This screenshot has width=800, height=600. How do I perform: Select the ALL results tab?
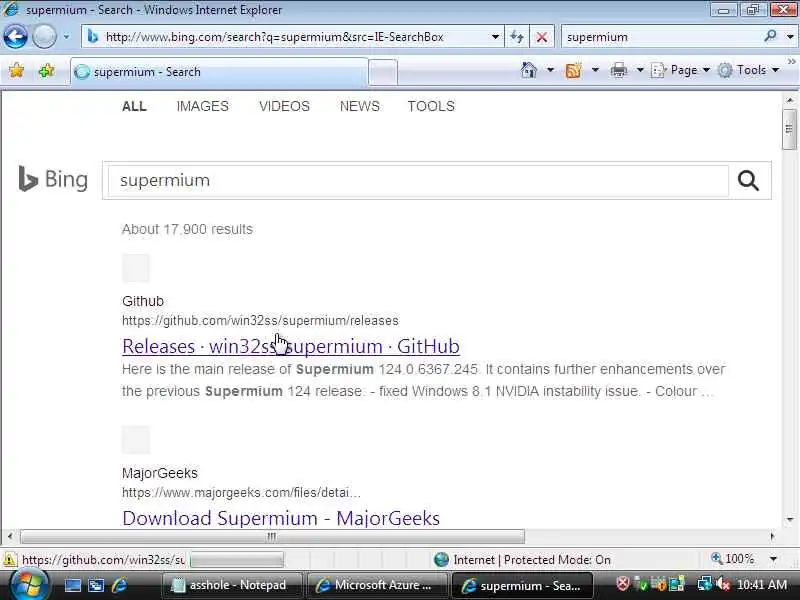134,106
